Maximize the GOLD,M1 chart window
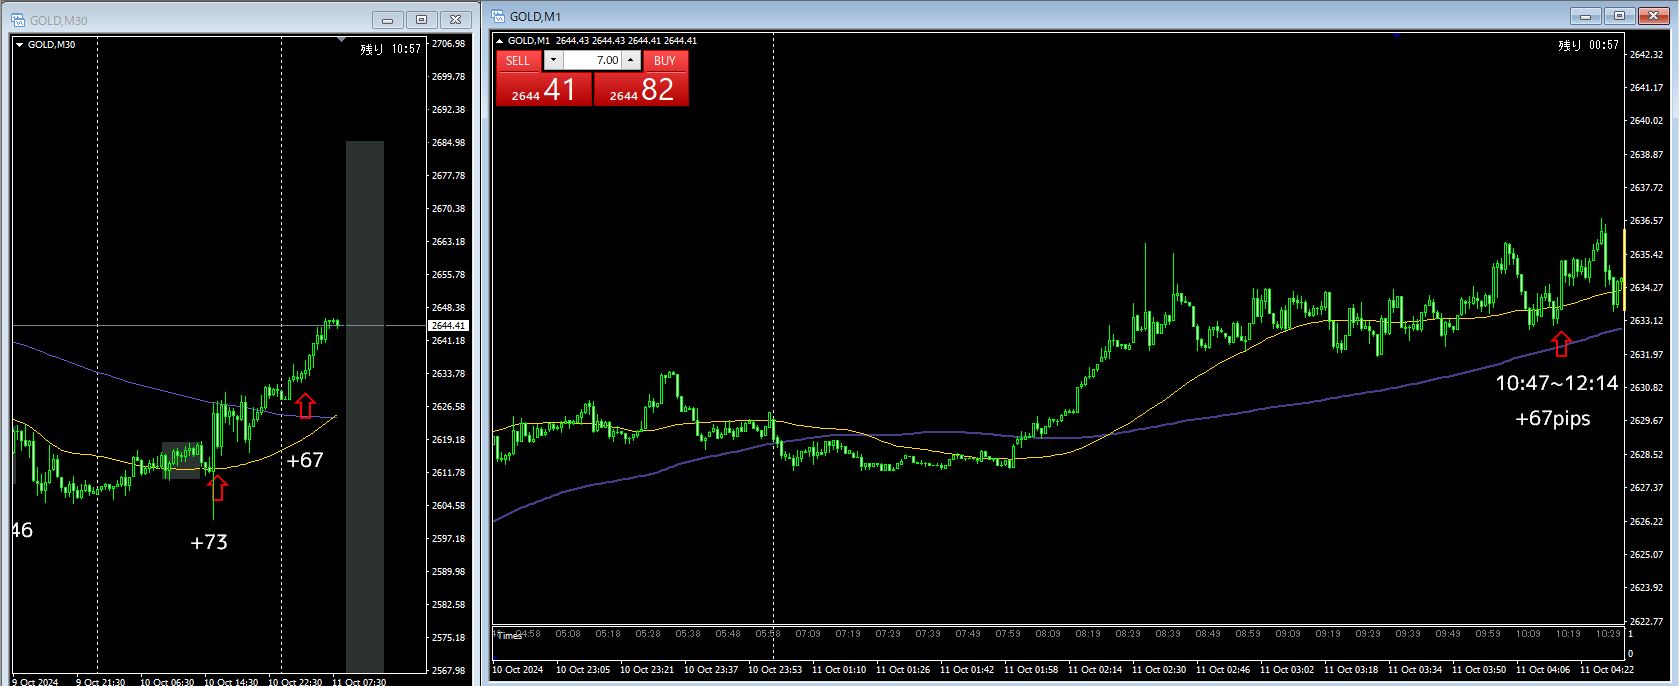 tap(1620, 16)
